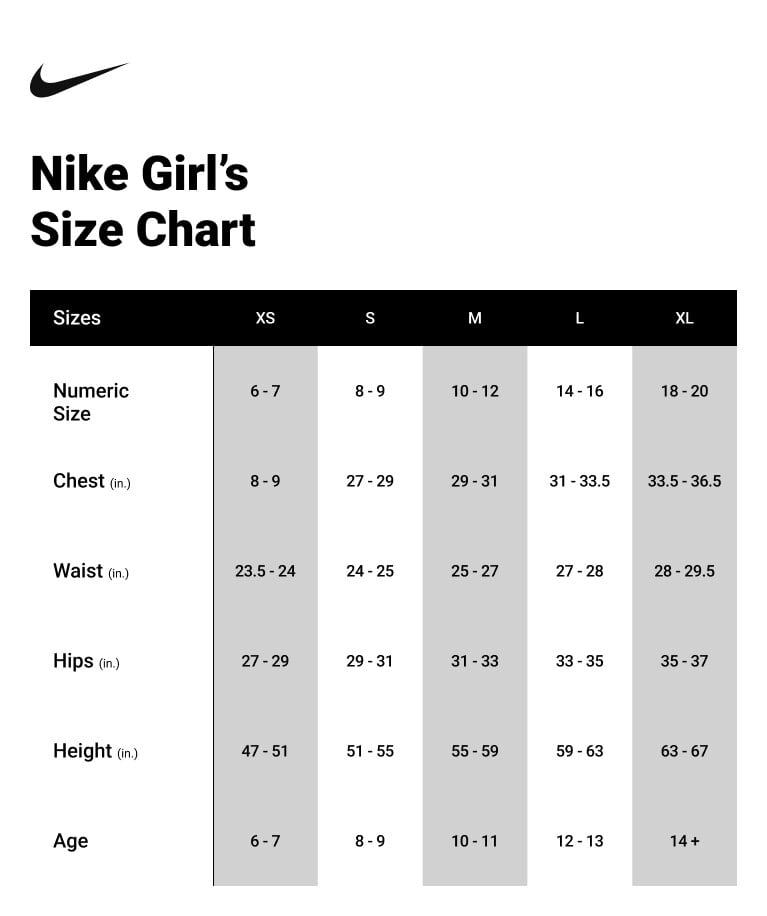Select the 18 - 20 numeric size cell
The height and width of the screenshot is (916, 767).
click(x=684, y=391)
